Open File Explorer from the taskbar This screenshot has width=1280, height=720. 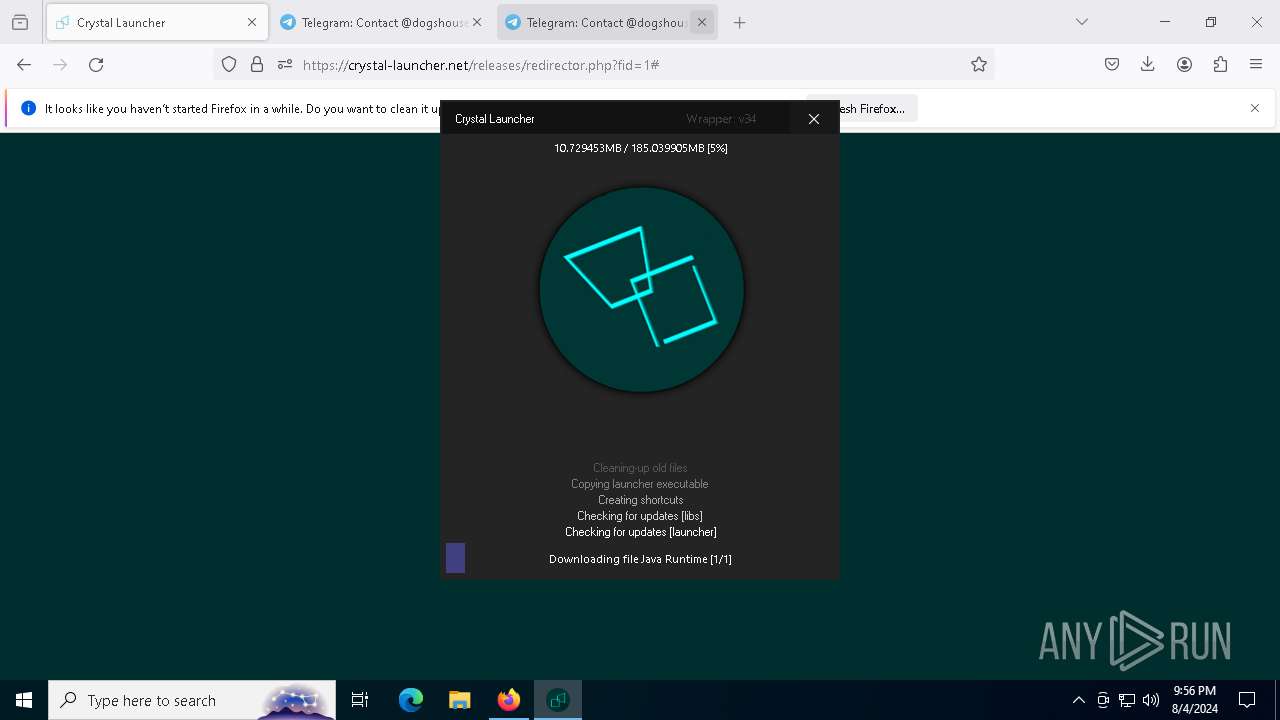click(x=459, y=700)
